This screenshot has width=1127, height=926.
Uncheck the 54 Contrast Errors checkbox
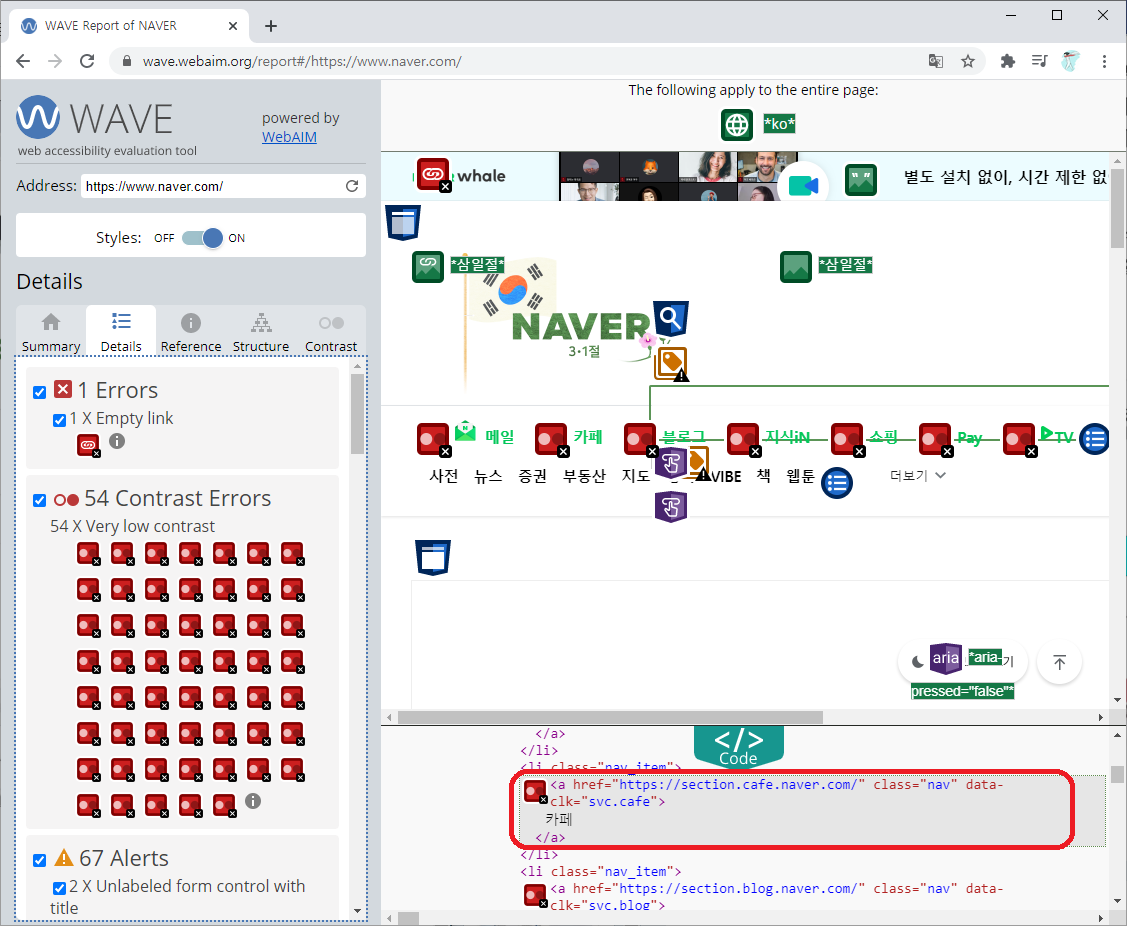(x=40, y=500)
